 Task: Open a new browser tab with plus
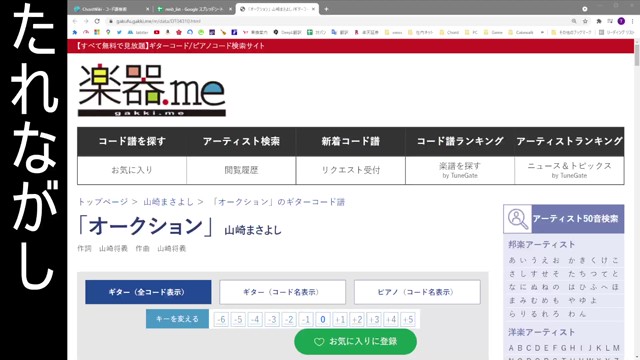click(x=326, y=9)
